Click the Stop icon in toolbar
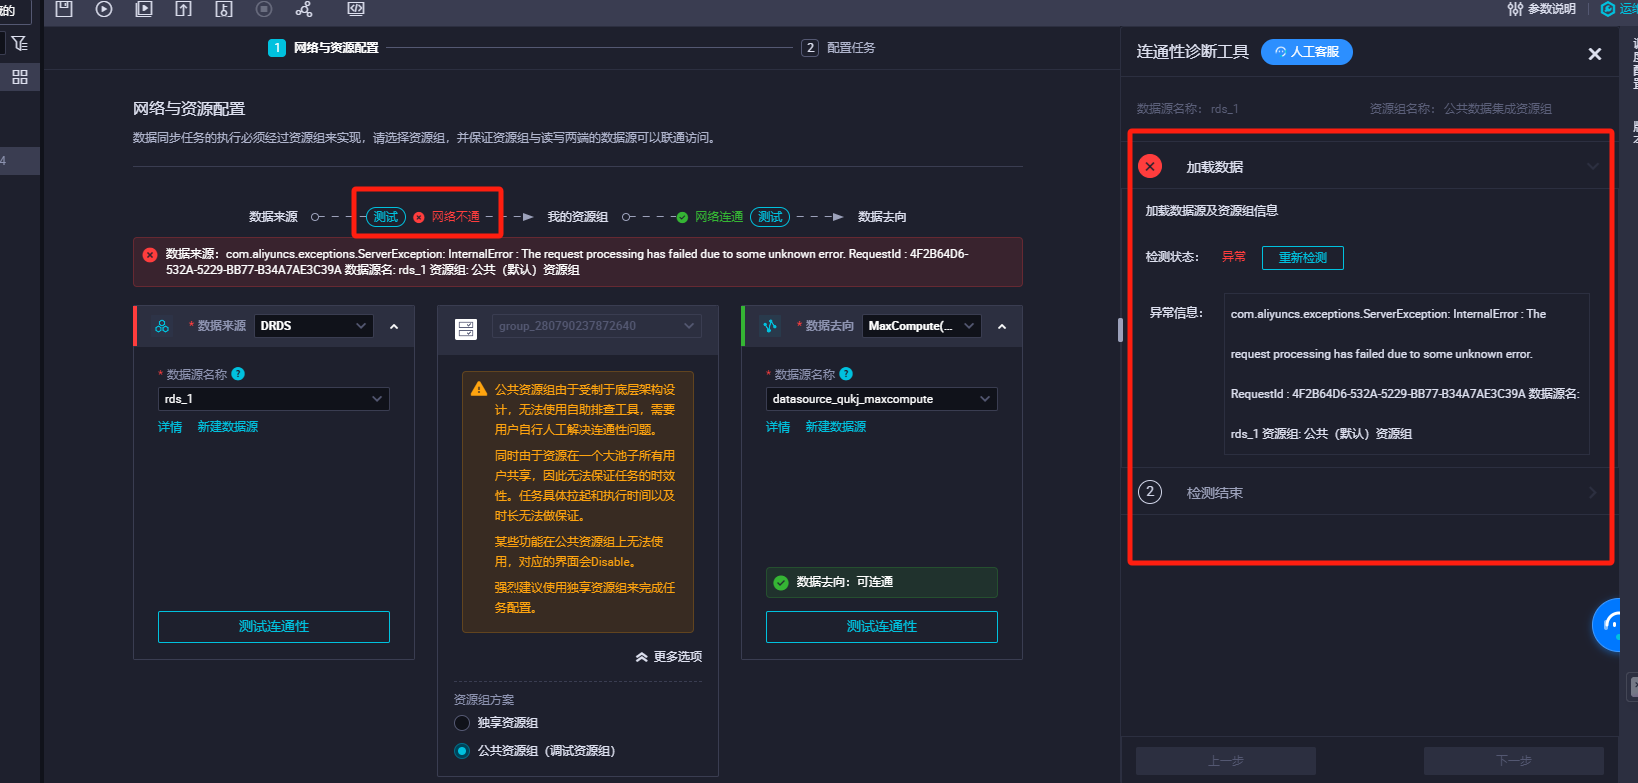This screenshot has width=1638, height=783. (264, 9)
